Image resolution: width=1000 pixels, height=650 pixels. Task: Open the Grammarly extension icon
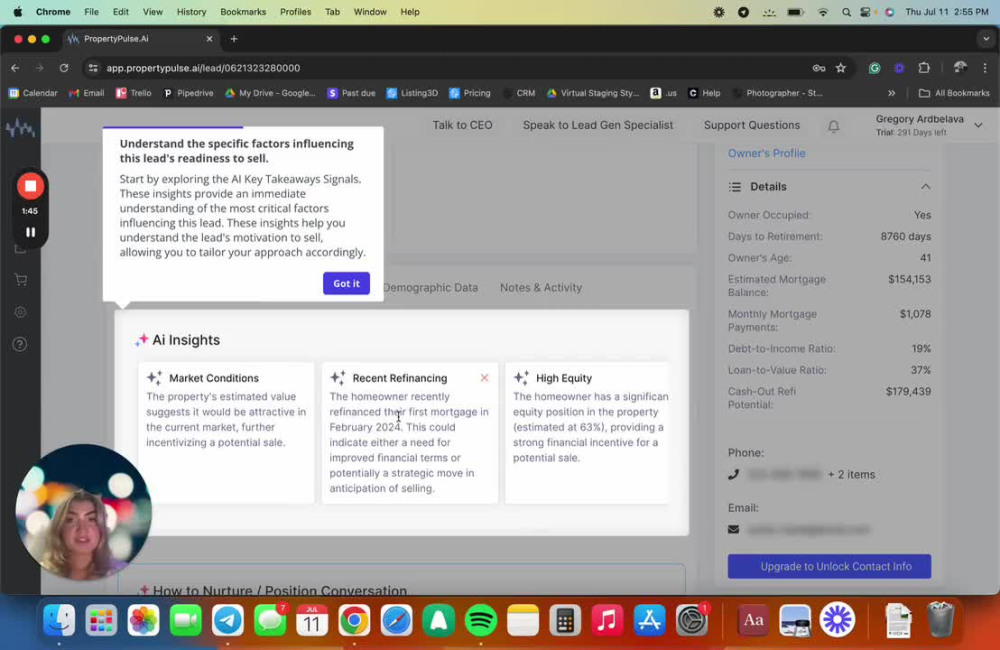tap(874, 68)
